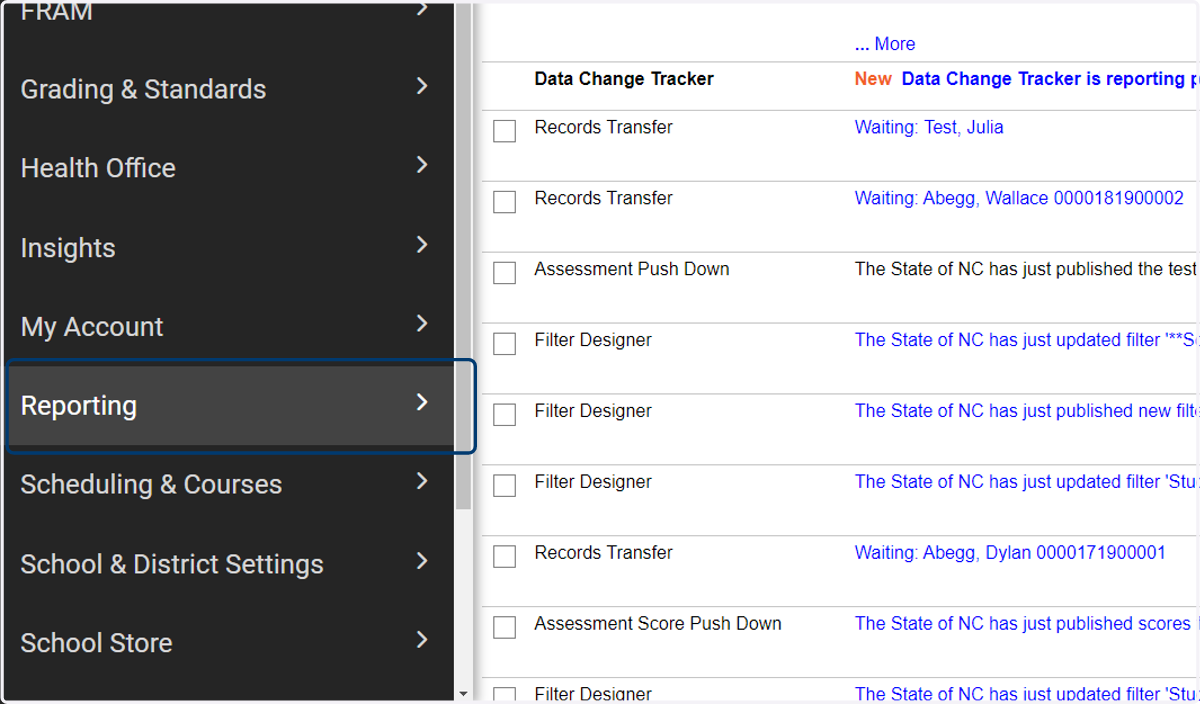The width and height of the screenshot is (1200, 704).
Task: Expand School Store chevron arrow
Action: 422,640
